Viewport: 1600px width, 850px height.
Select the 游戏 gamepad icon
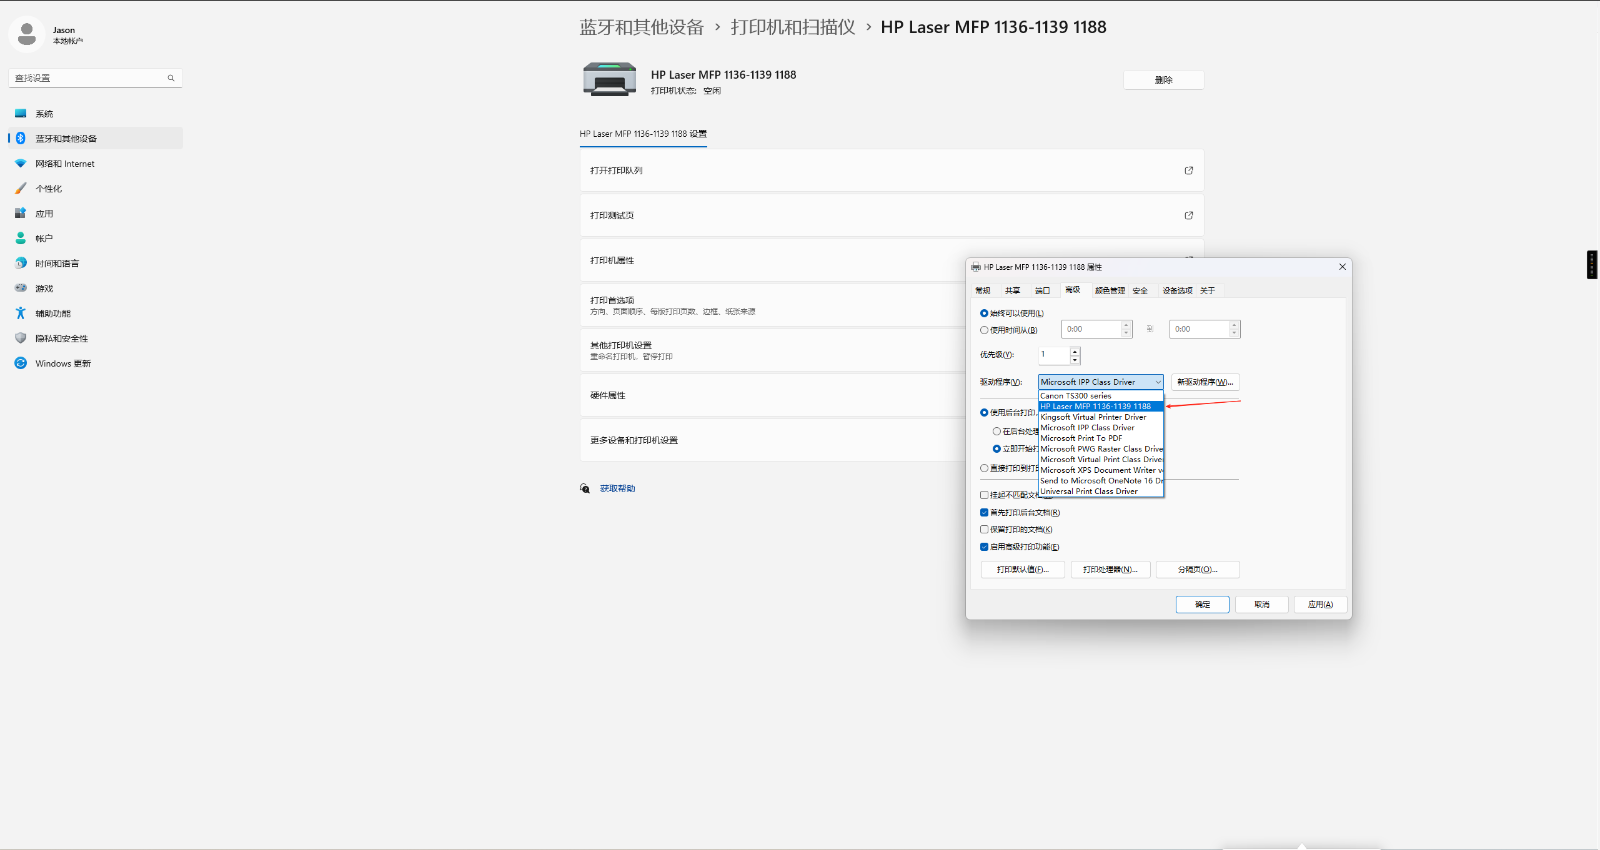(20, 289)
